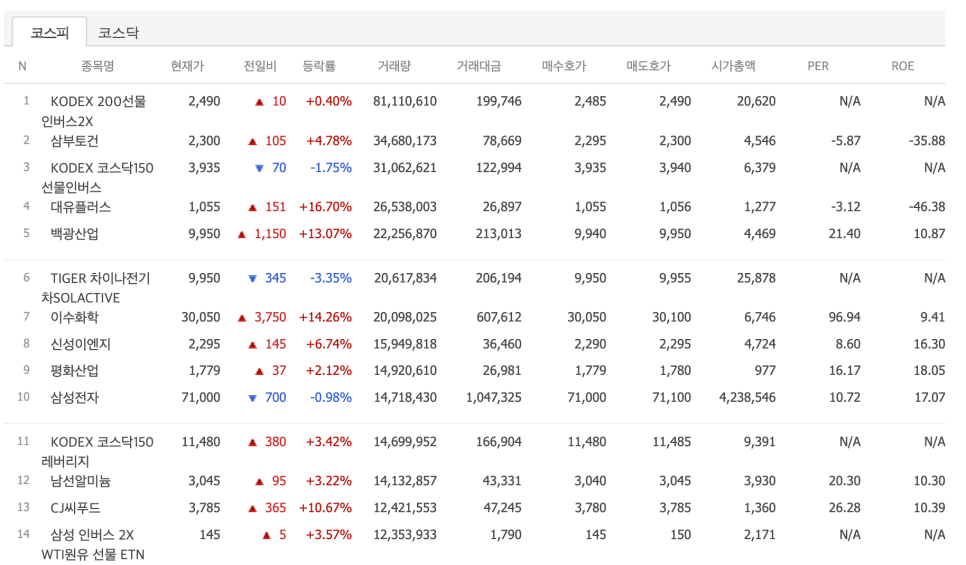Open the 삼성전자 stock link
The width and height of the screenshot is (966, 565).
pyautogui.click(x=75, y=397)
